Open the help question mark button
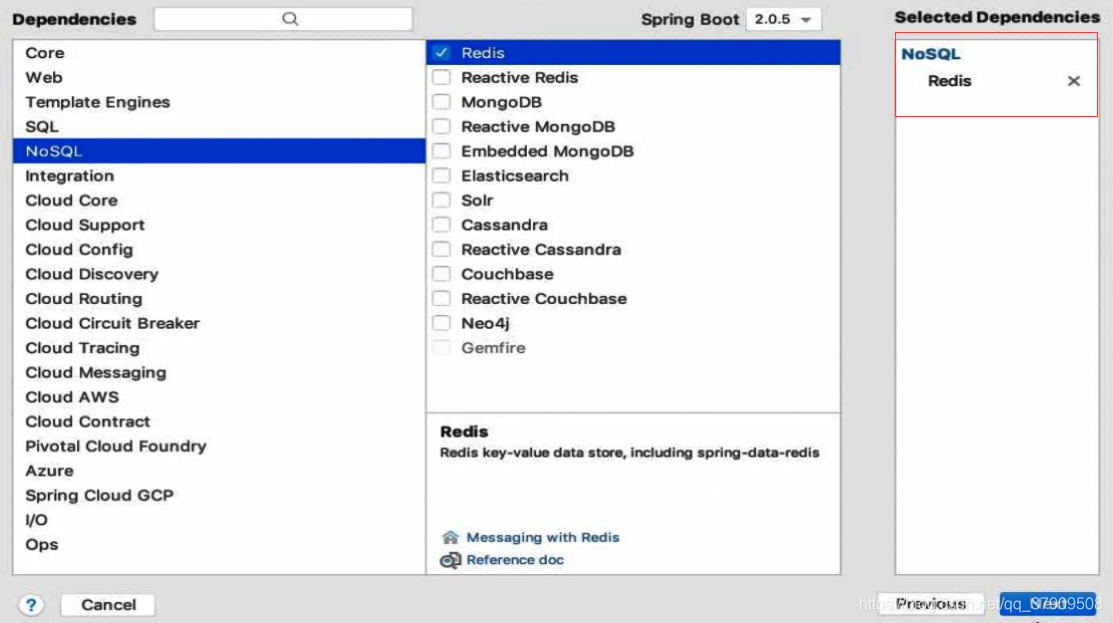 click(31, 605)
